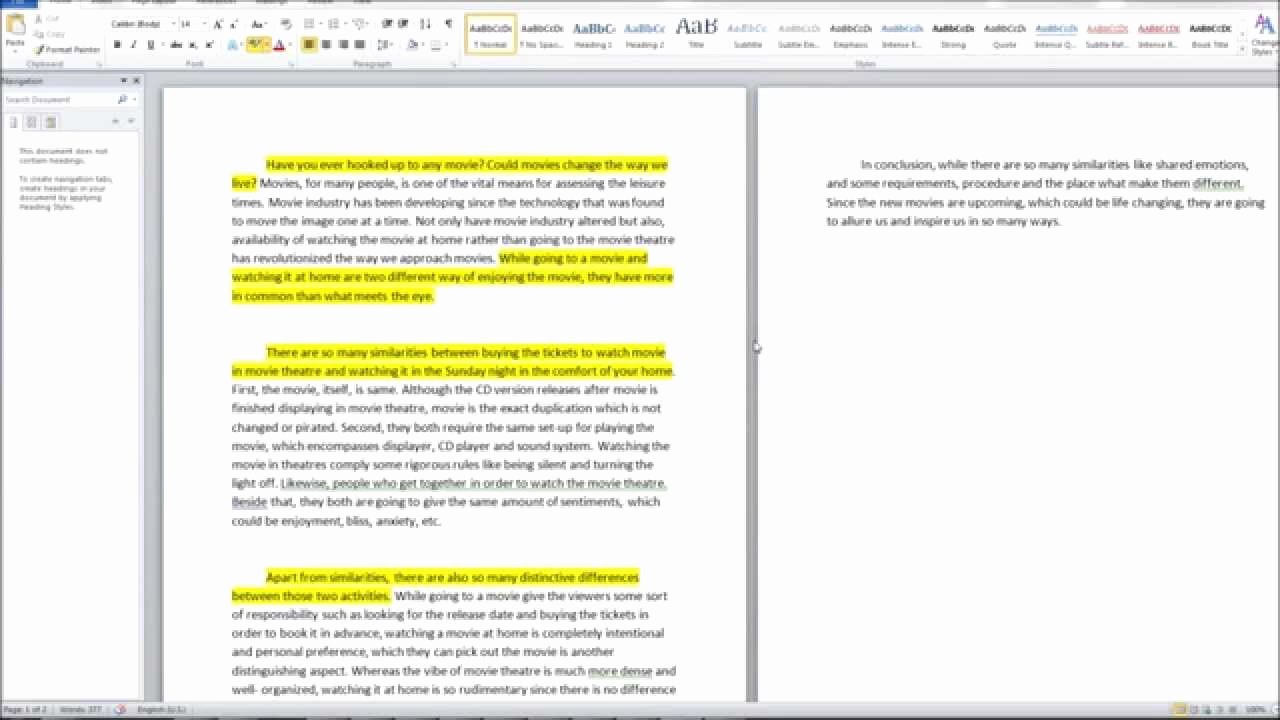Click the Change Styles button

pyautogui.click(x=1265, y=33)
